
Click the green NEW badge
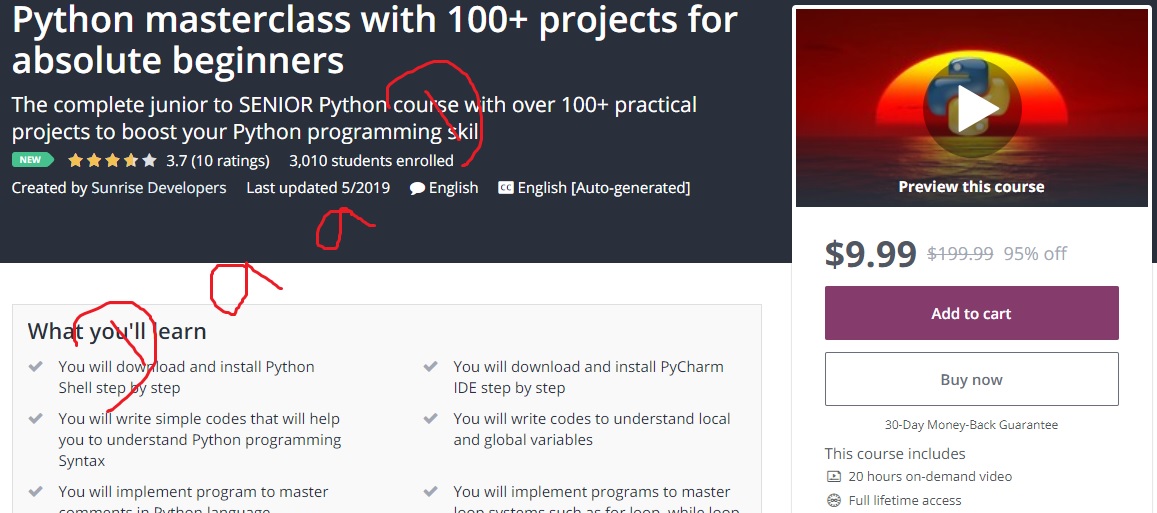32,159
